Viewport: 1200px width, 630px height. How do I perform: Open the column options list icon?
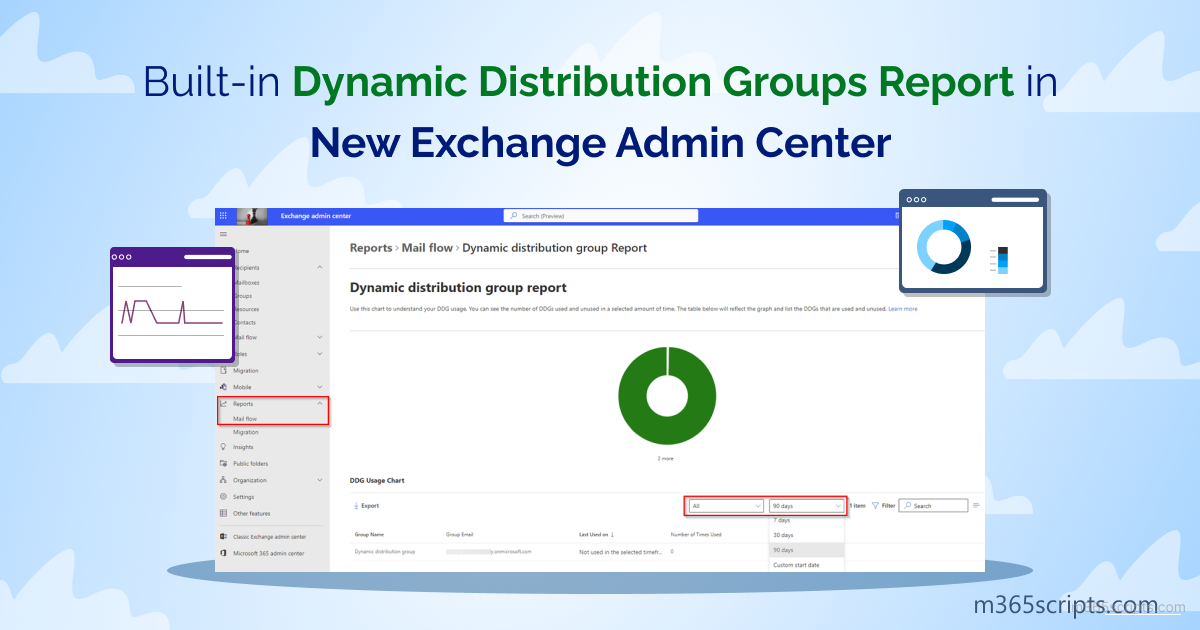pyautogui.click(x=976, y=505)
